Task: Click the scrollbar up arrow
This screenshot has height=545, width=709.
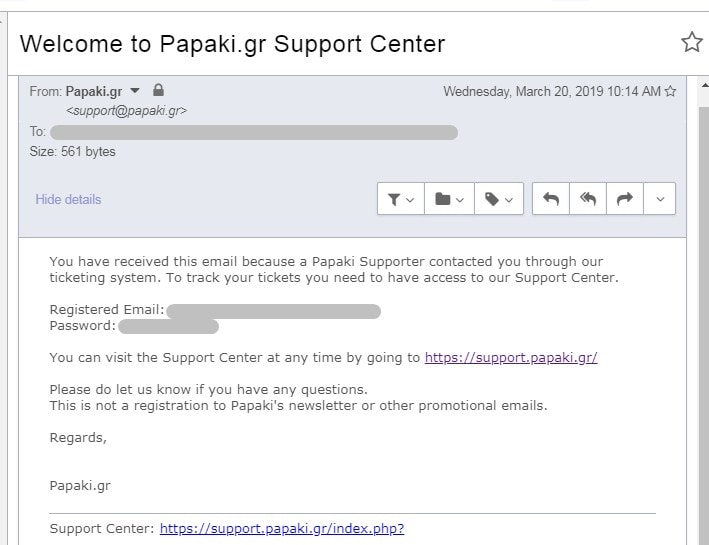Action: click(x=704, y=85)
